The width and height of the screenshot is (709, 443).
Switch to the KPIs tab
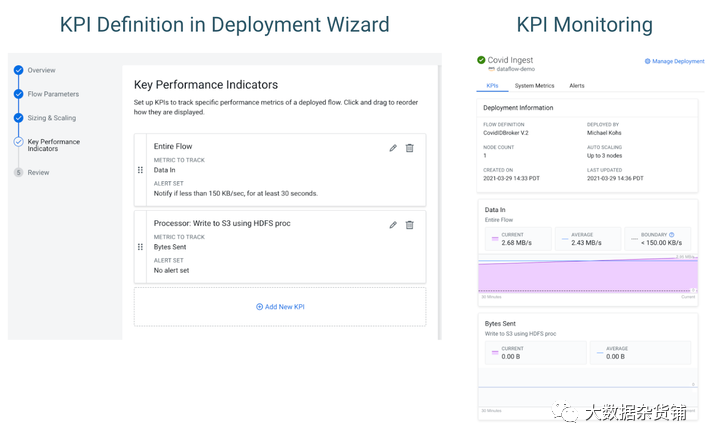point(492,85)
